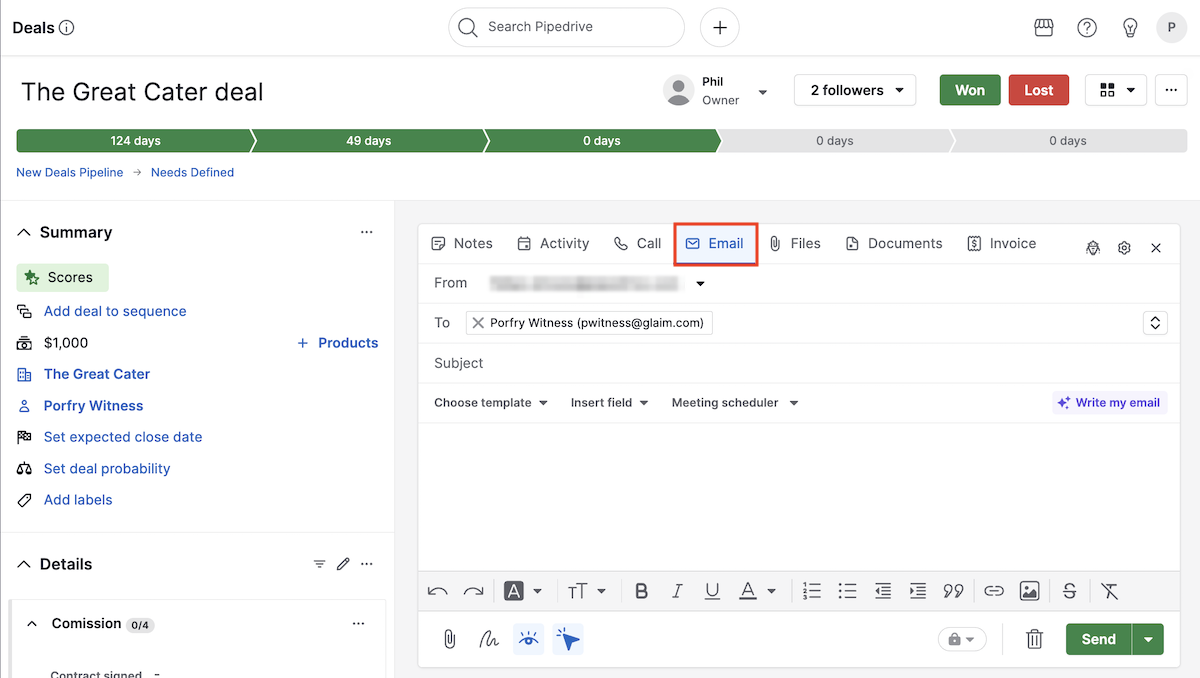
Task: Click the plus quick add button
Action: 720,28
